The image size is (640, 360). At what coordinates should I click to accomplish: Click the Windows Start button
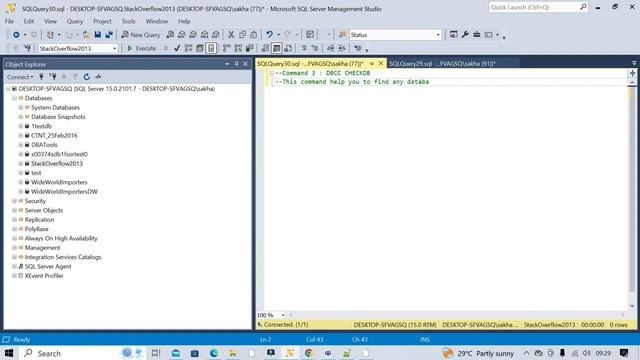(x=9, y=353)
